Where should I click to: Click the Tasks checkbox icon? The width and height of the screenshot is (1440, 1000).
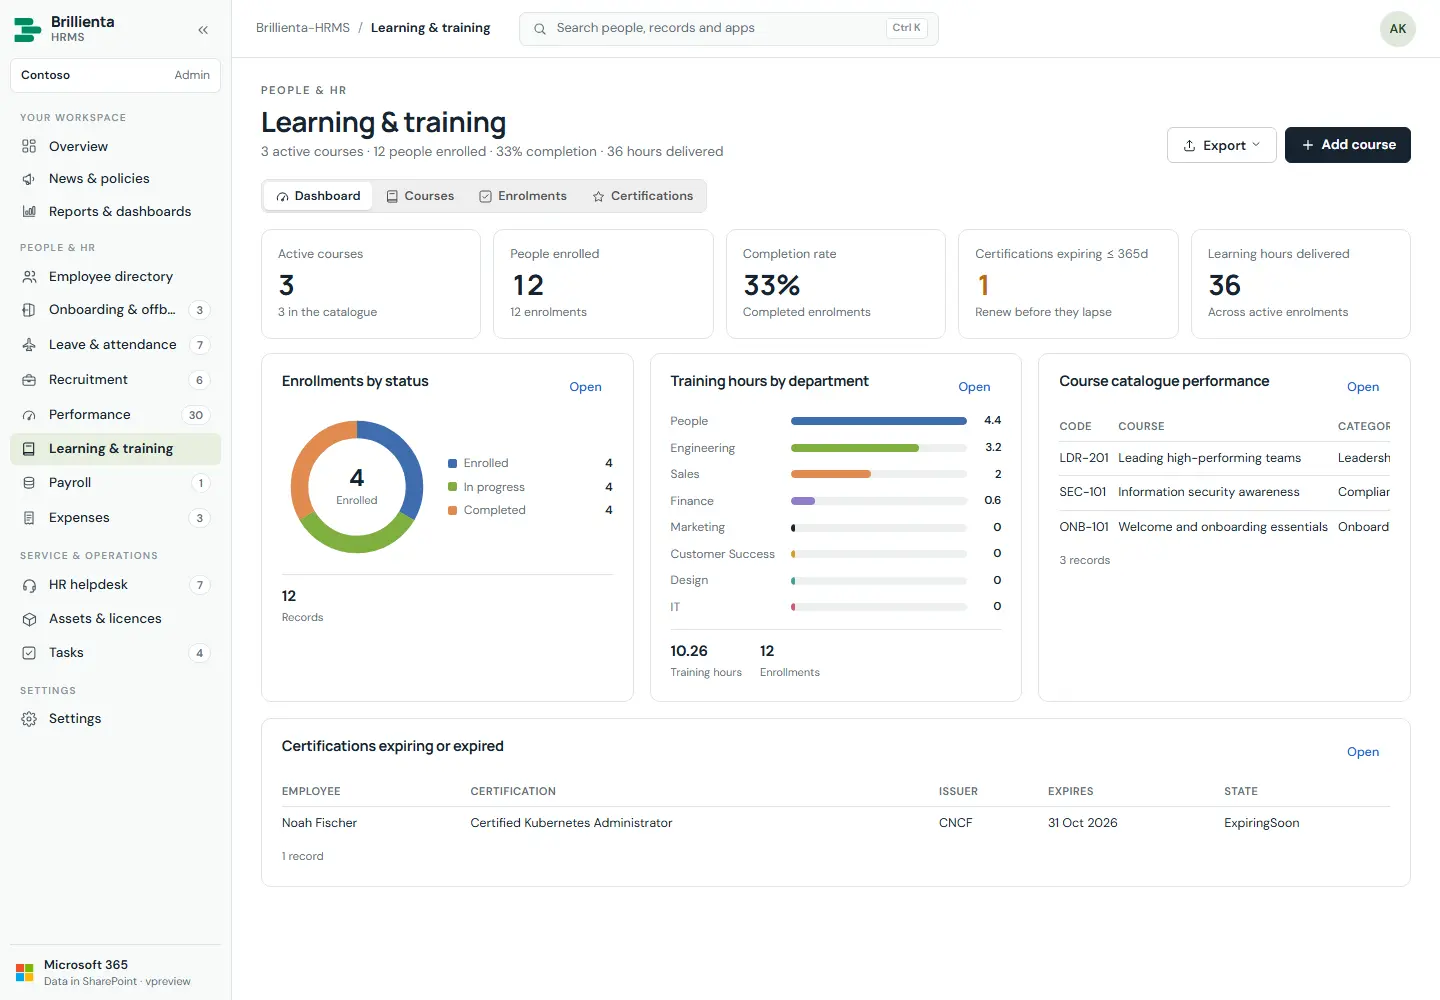point(29,653)
